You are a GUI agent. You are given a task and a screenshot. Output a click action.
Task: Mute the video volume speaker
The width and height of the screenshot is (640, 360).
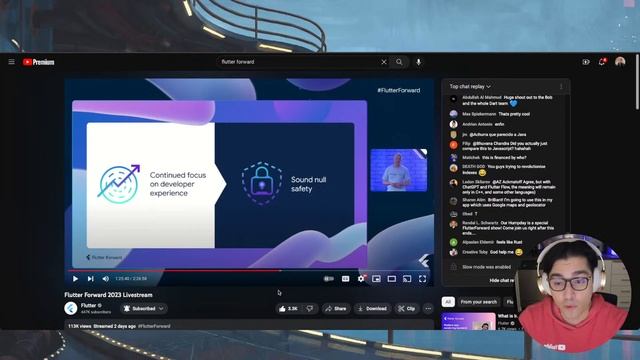pyautogui.click(x=105, y=279)
